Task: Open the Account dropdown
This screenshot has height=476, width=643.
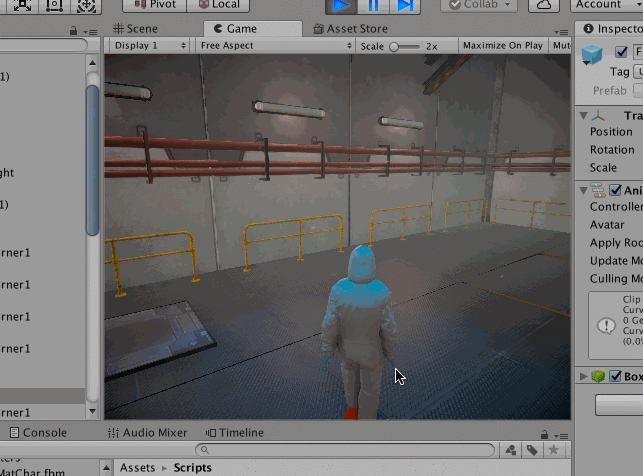Action: pos(607,5)
